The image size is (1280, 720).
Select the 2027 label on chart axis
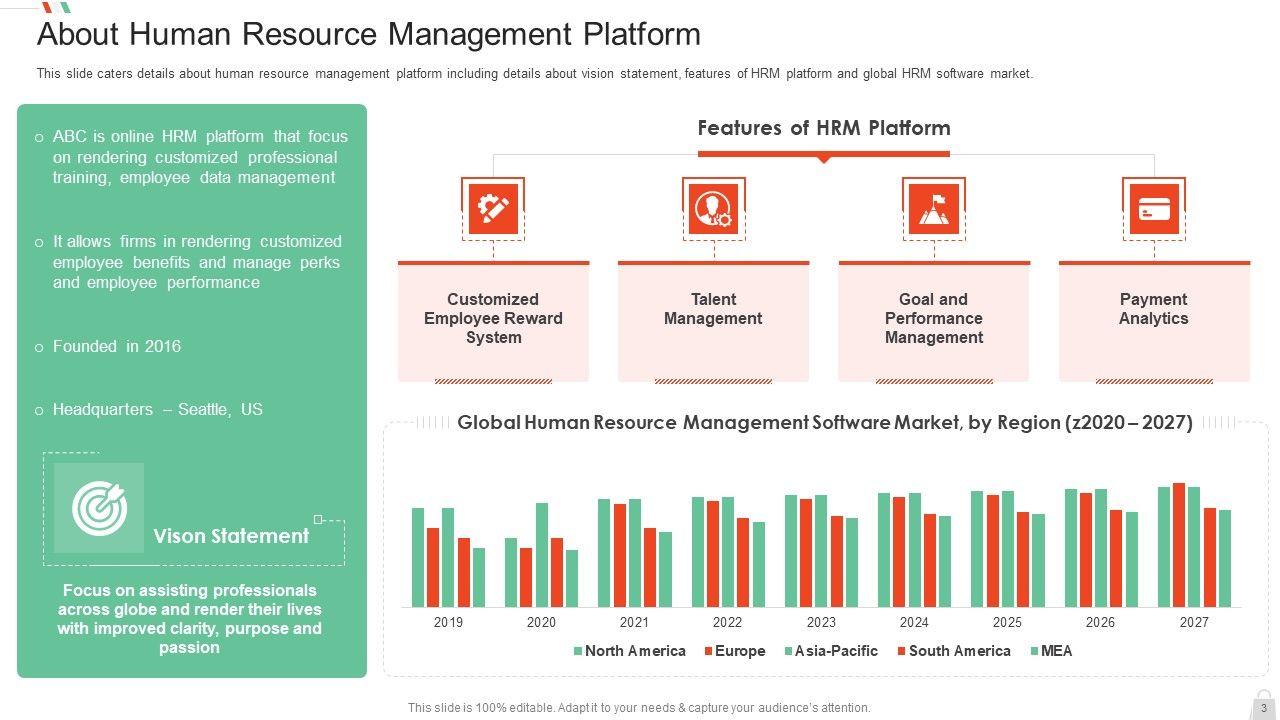pos(1194,622)
